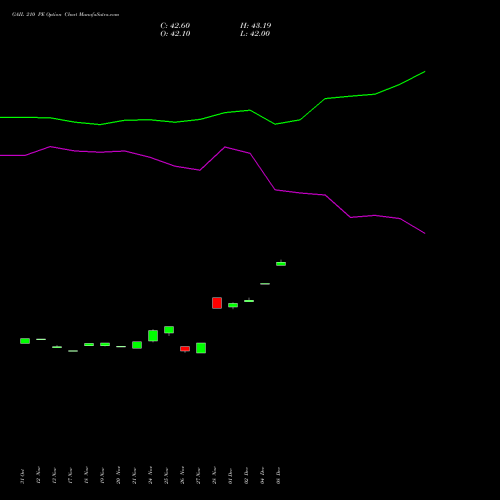Viewport: 500px width, 500px height.
Task: Click the 24 Nov date label
Action: point(150,475)
